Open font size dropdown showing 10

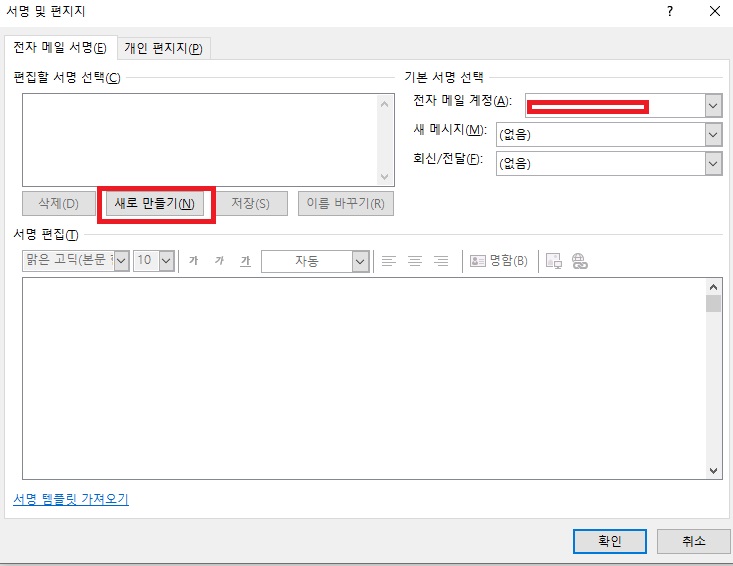166,261
